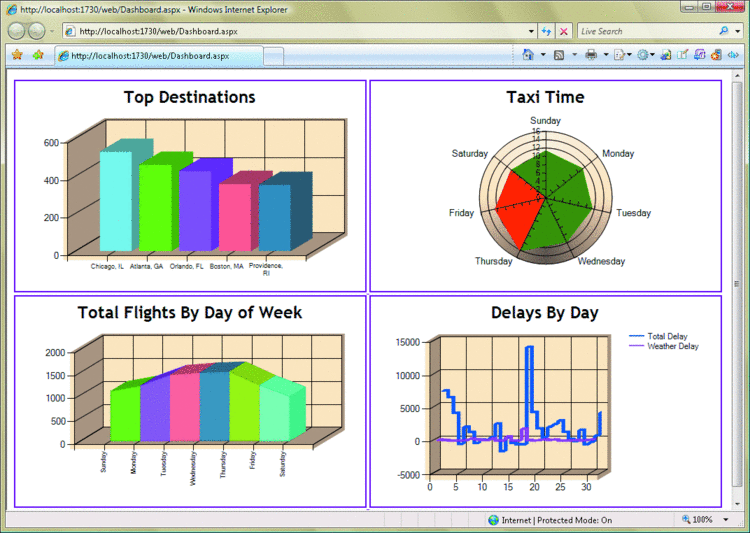Image resolution: width=750 pixels, height=533 pixels.
Task: Expand the zoom level dropdown arrow
Action: coord(726,520)
